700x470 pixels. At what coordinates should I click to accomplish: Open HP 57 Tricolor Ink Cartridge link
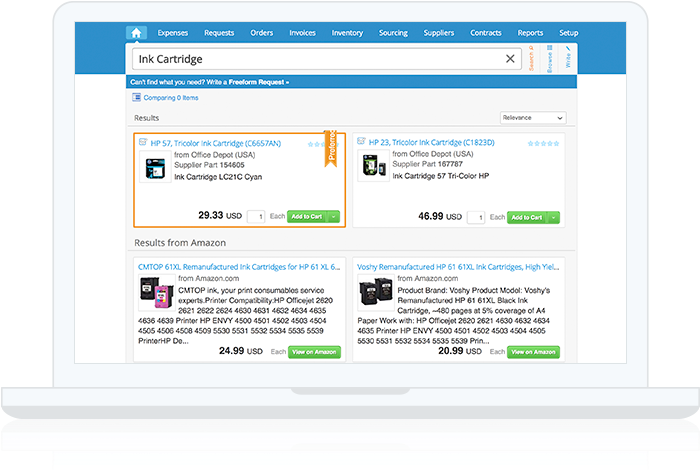pyautogui.click(x=216, y=143)
